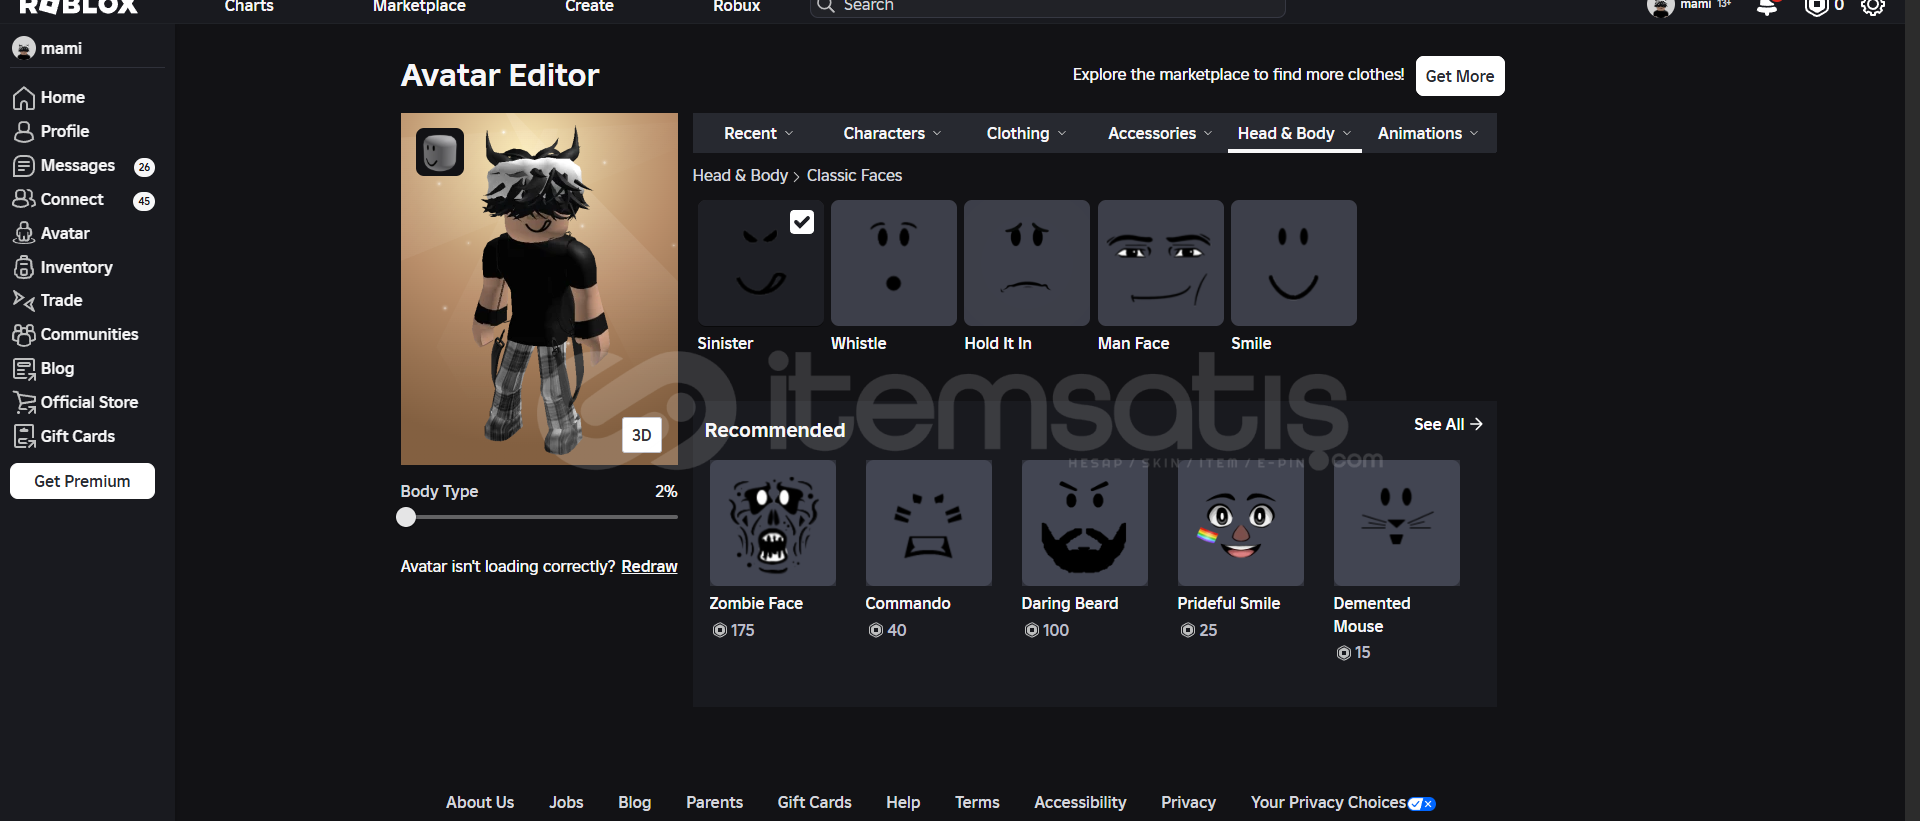Switch avatar preview to 3D
This screenshot has height=821, width=1920.
[x=642, y=435]
